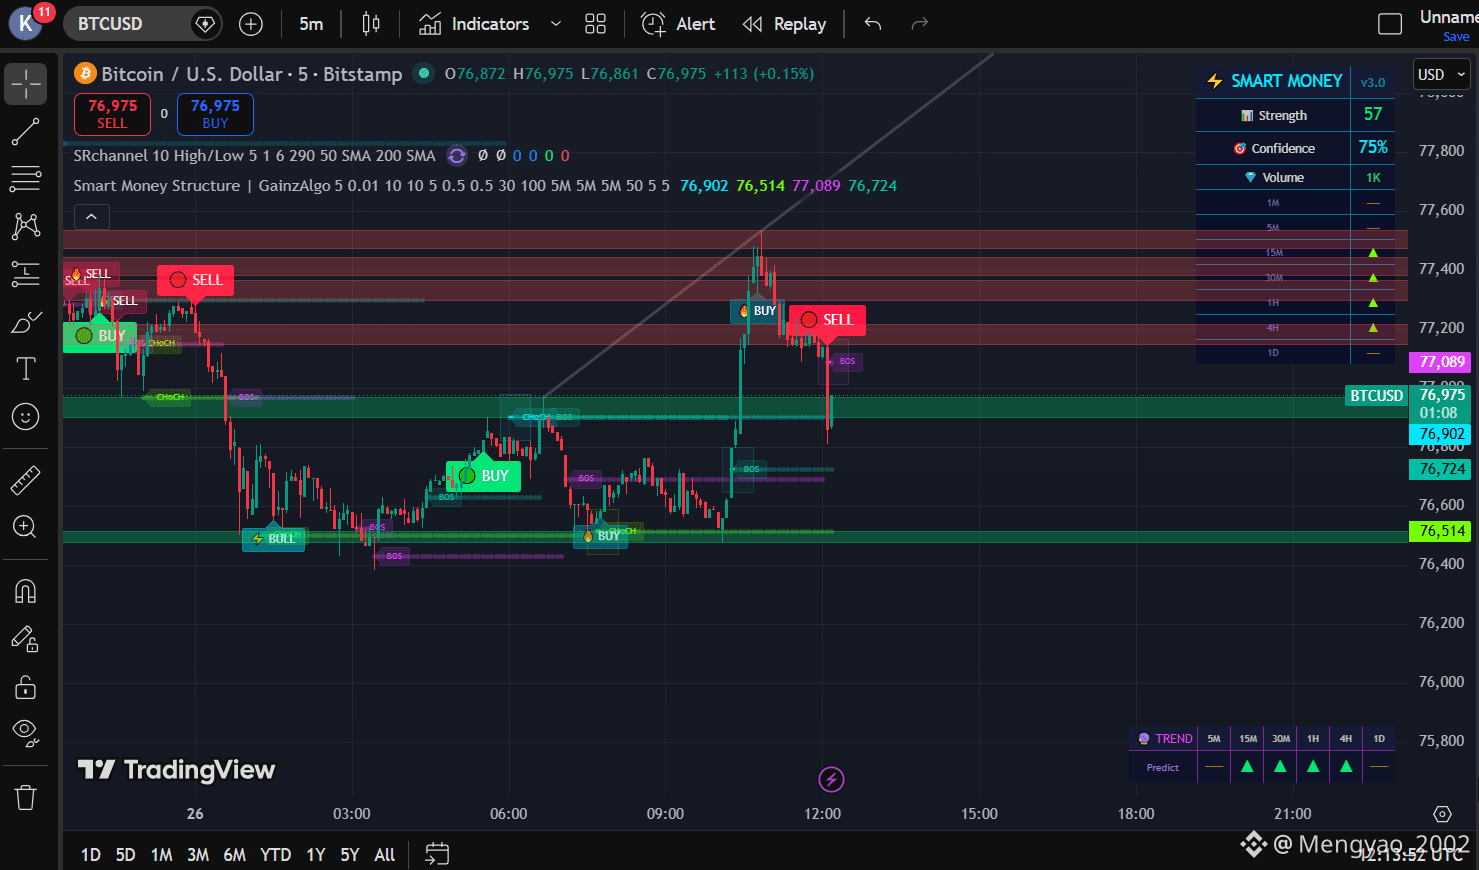Set date range to 6M
Screen dimensions: 1479x870
point(234,855)
